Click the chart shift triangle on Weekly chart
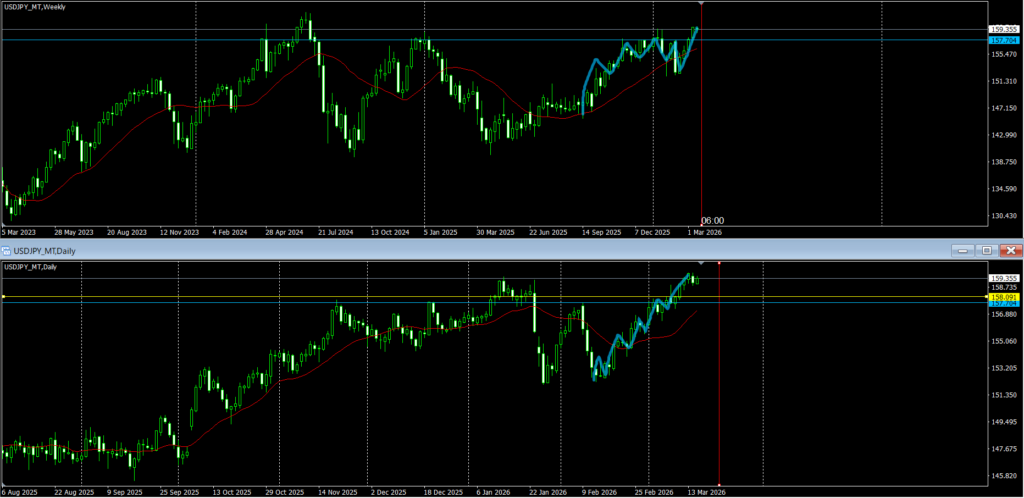The width and height of the screenshot is (1024, 498). coord(701,4)
